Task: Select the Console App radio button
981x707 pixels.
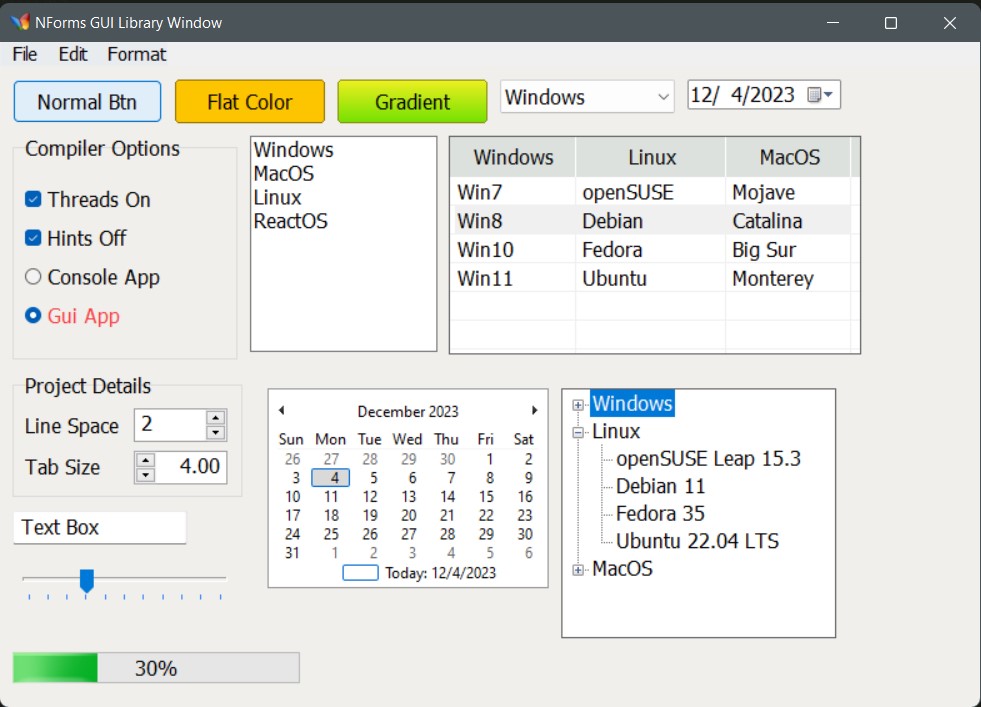Action: coord(33,277)
